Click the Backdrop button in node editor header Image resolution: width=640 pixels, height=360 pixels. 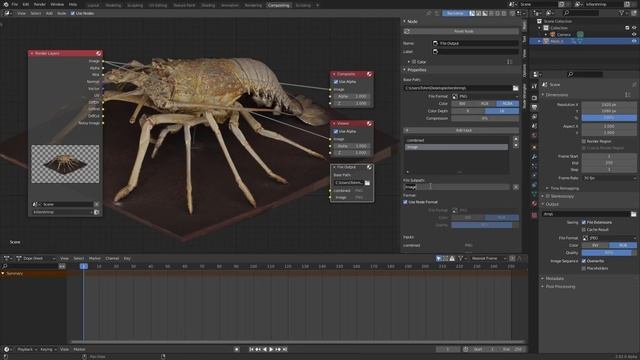pyautogui.click(x=455, y=13)
